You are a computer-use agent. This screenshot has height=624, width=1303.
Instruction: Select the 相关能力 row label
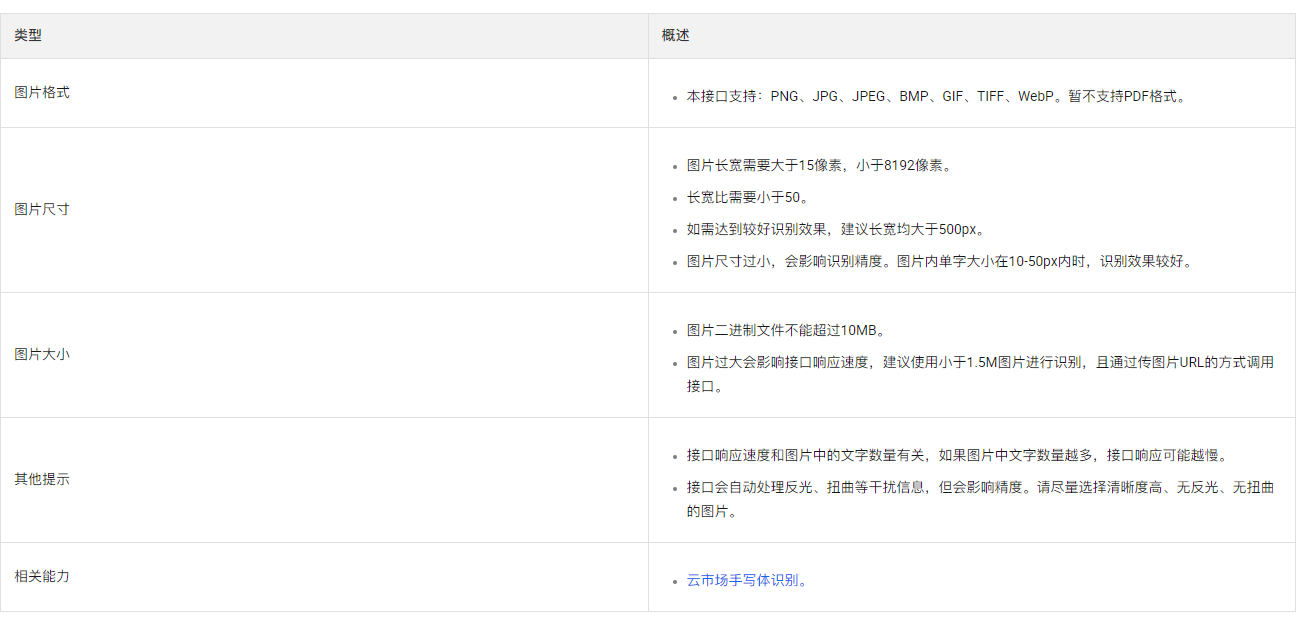click(x=42, y=577)
